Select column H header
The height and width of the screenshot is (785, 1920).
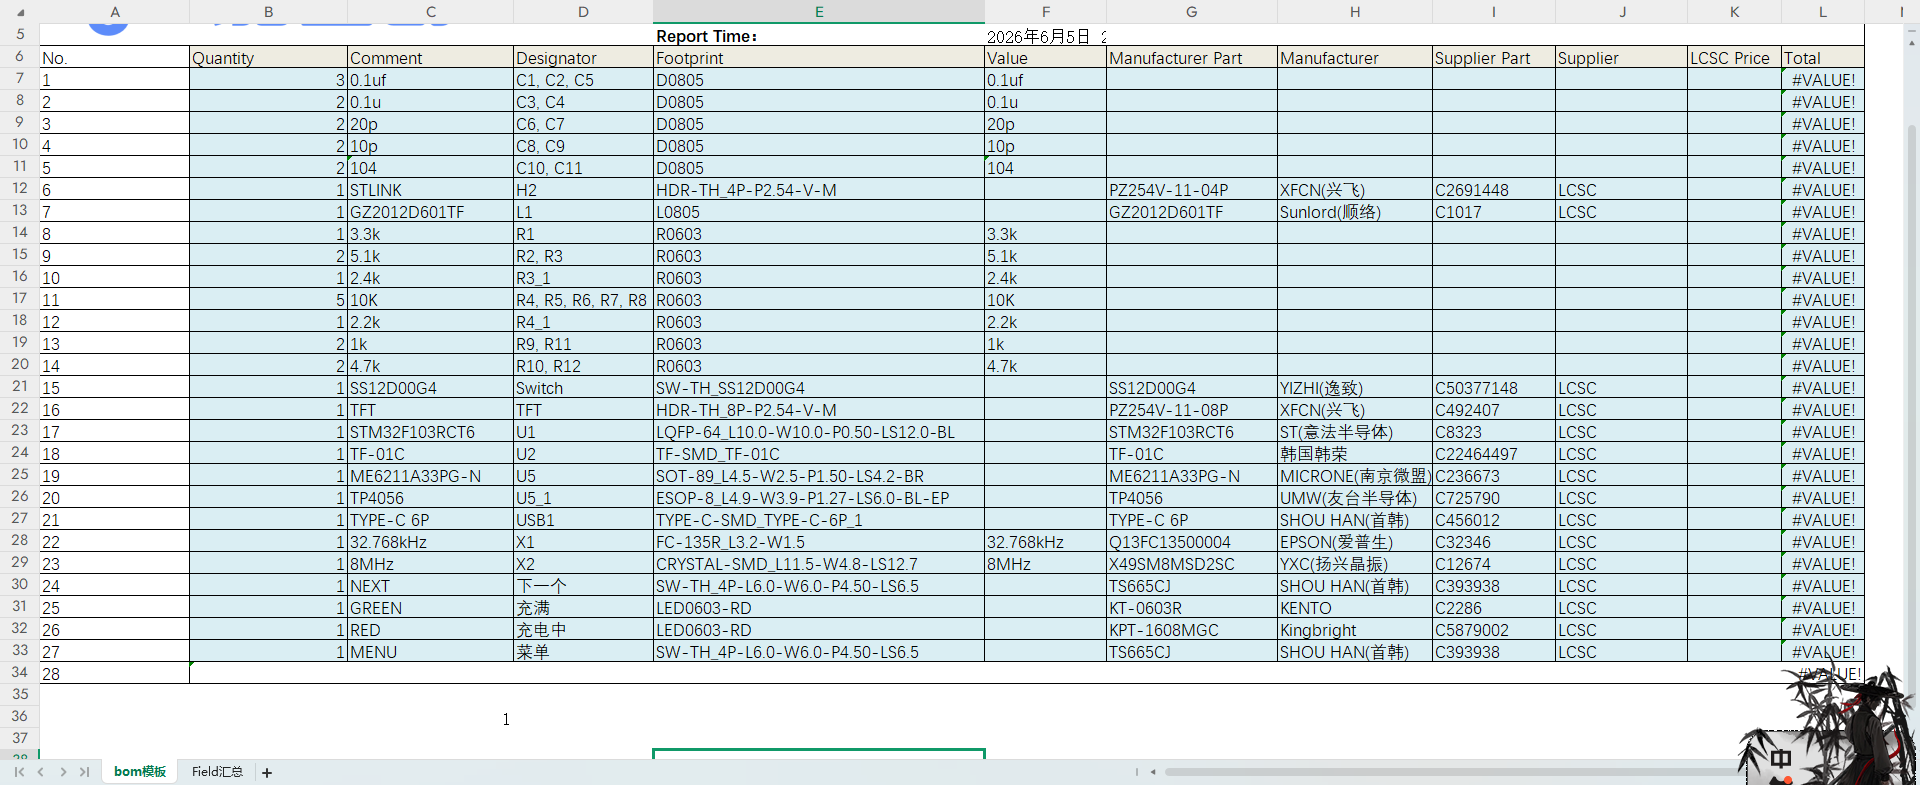point(1355,12)
